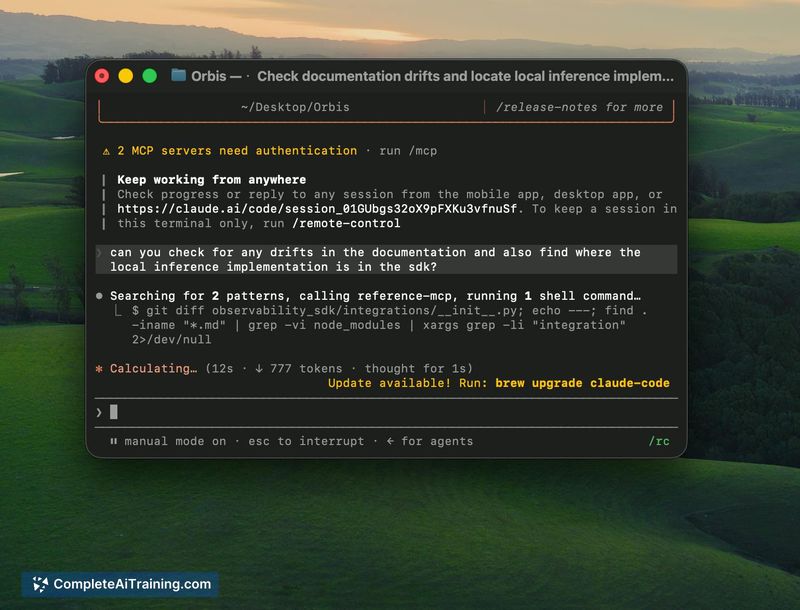Click the /remote-control command text

click(346, 223)
